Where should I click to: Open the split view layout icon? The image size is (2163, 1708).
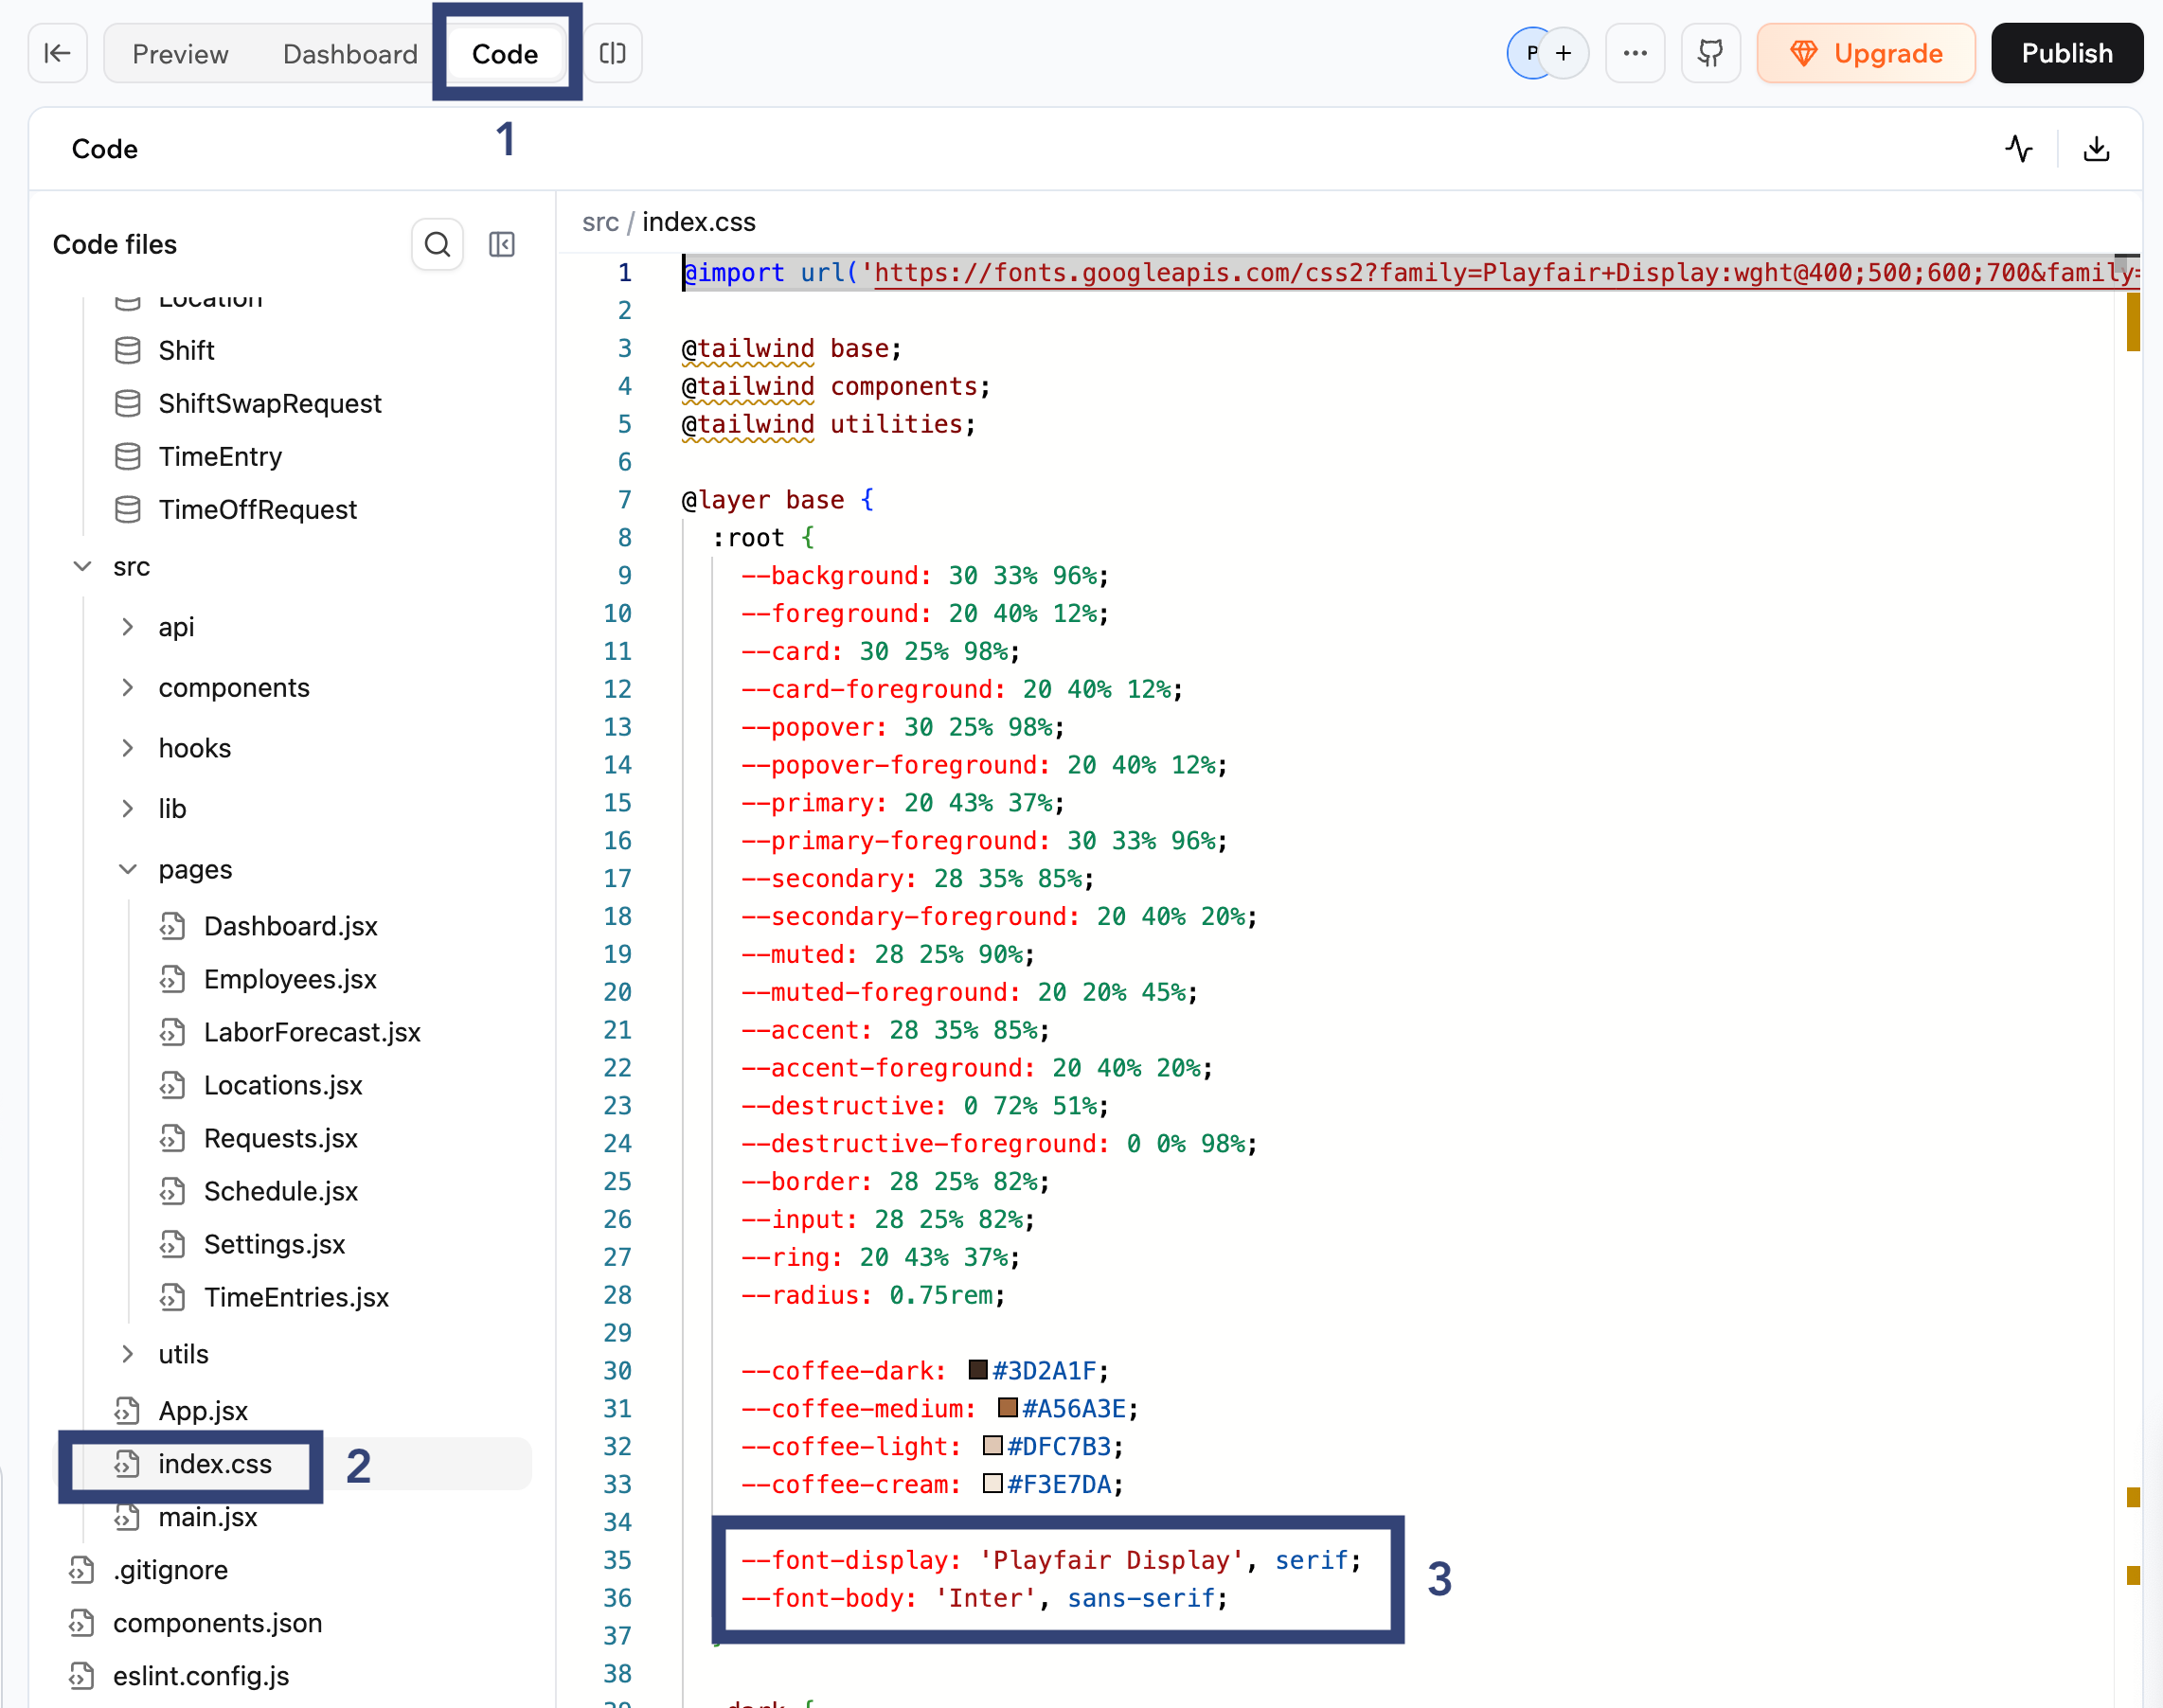click(612, 53)
